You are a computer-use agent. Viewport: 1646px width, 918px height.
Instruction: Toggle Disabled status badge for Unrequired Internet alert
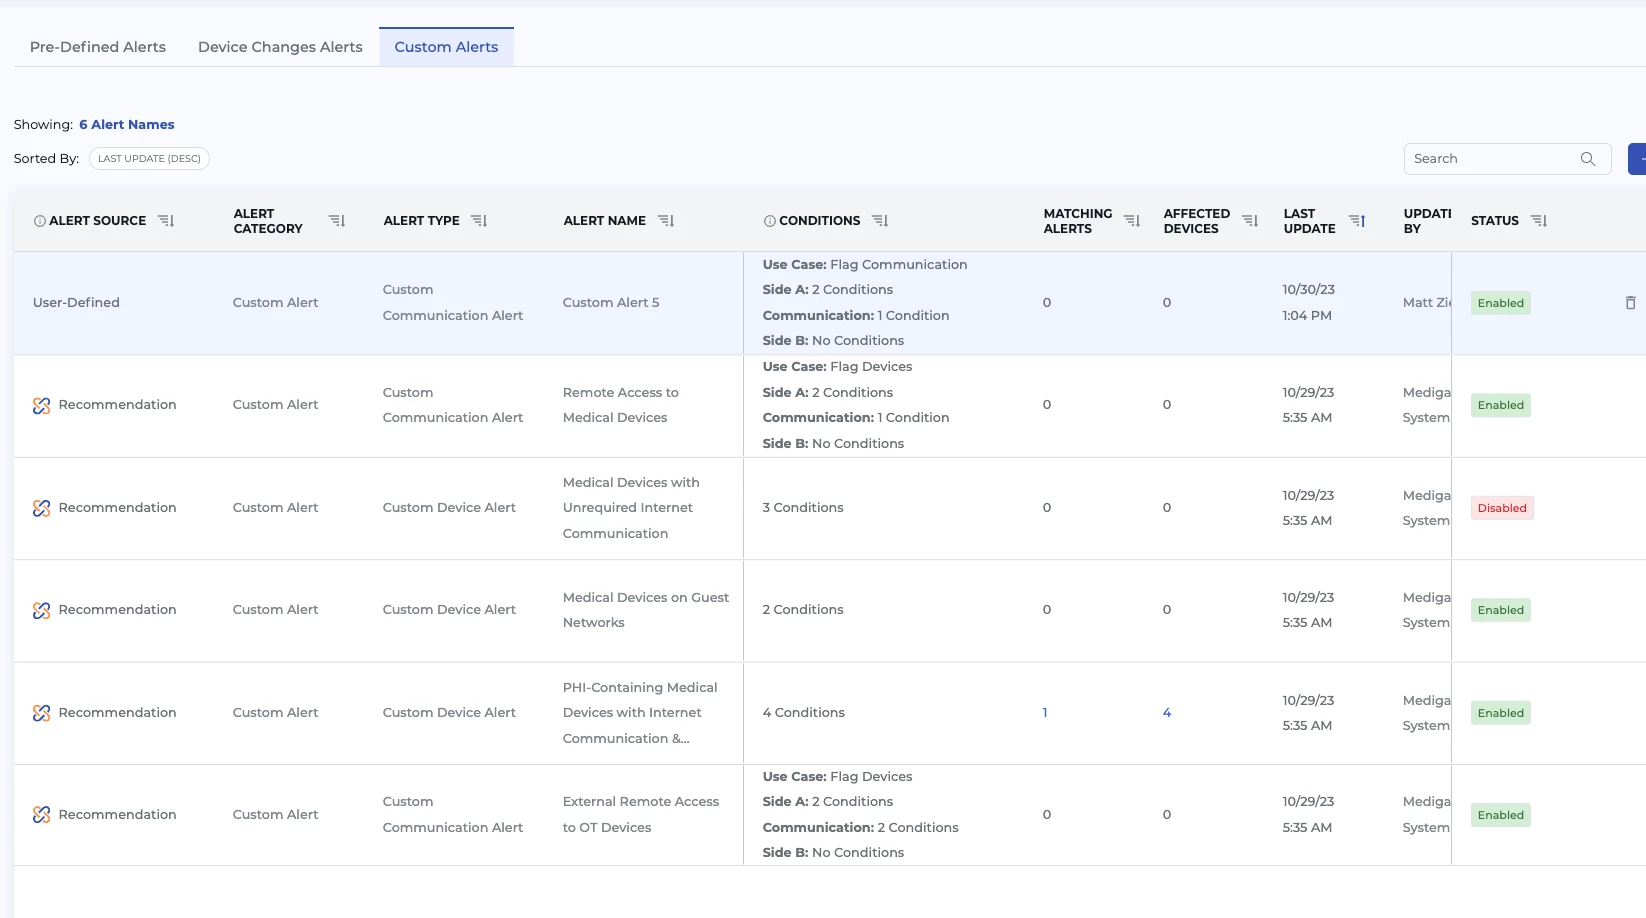[1501, 508]
